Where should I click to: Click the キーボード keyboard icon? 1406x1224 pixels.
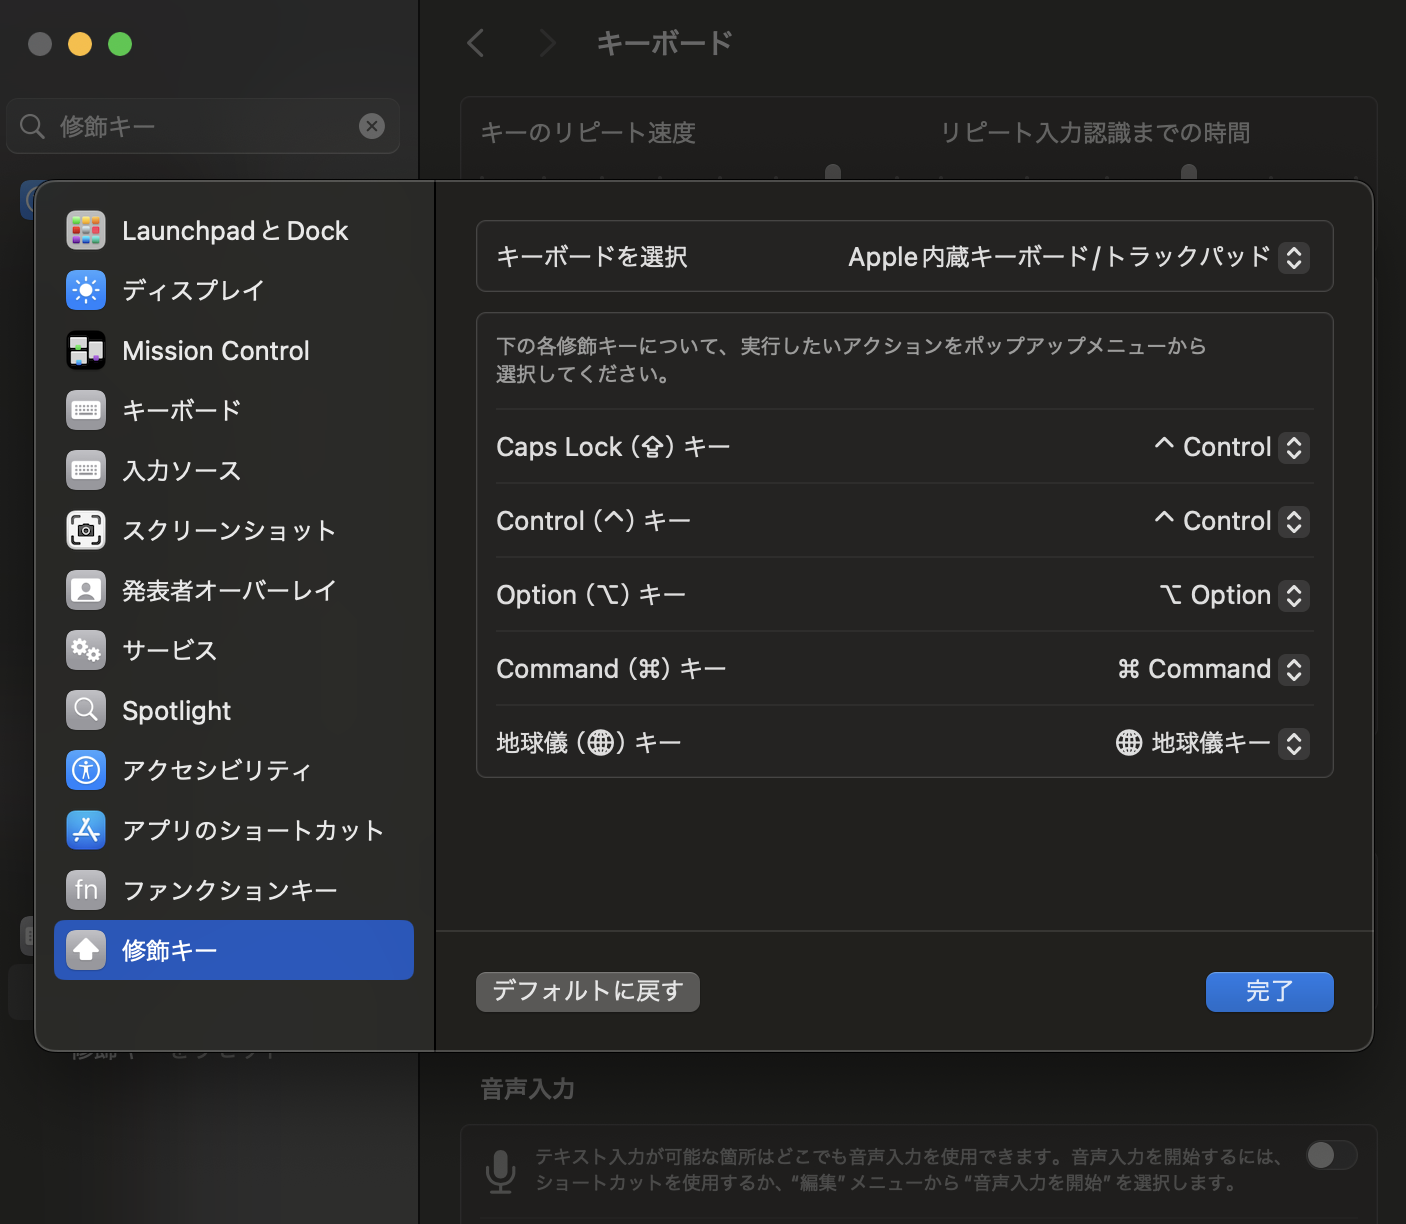tap(86, 410)
